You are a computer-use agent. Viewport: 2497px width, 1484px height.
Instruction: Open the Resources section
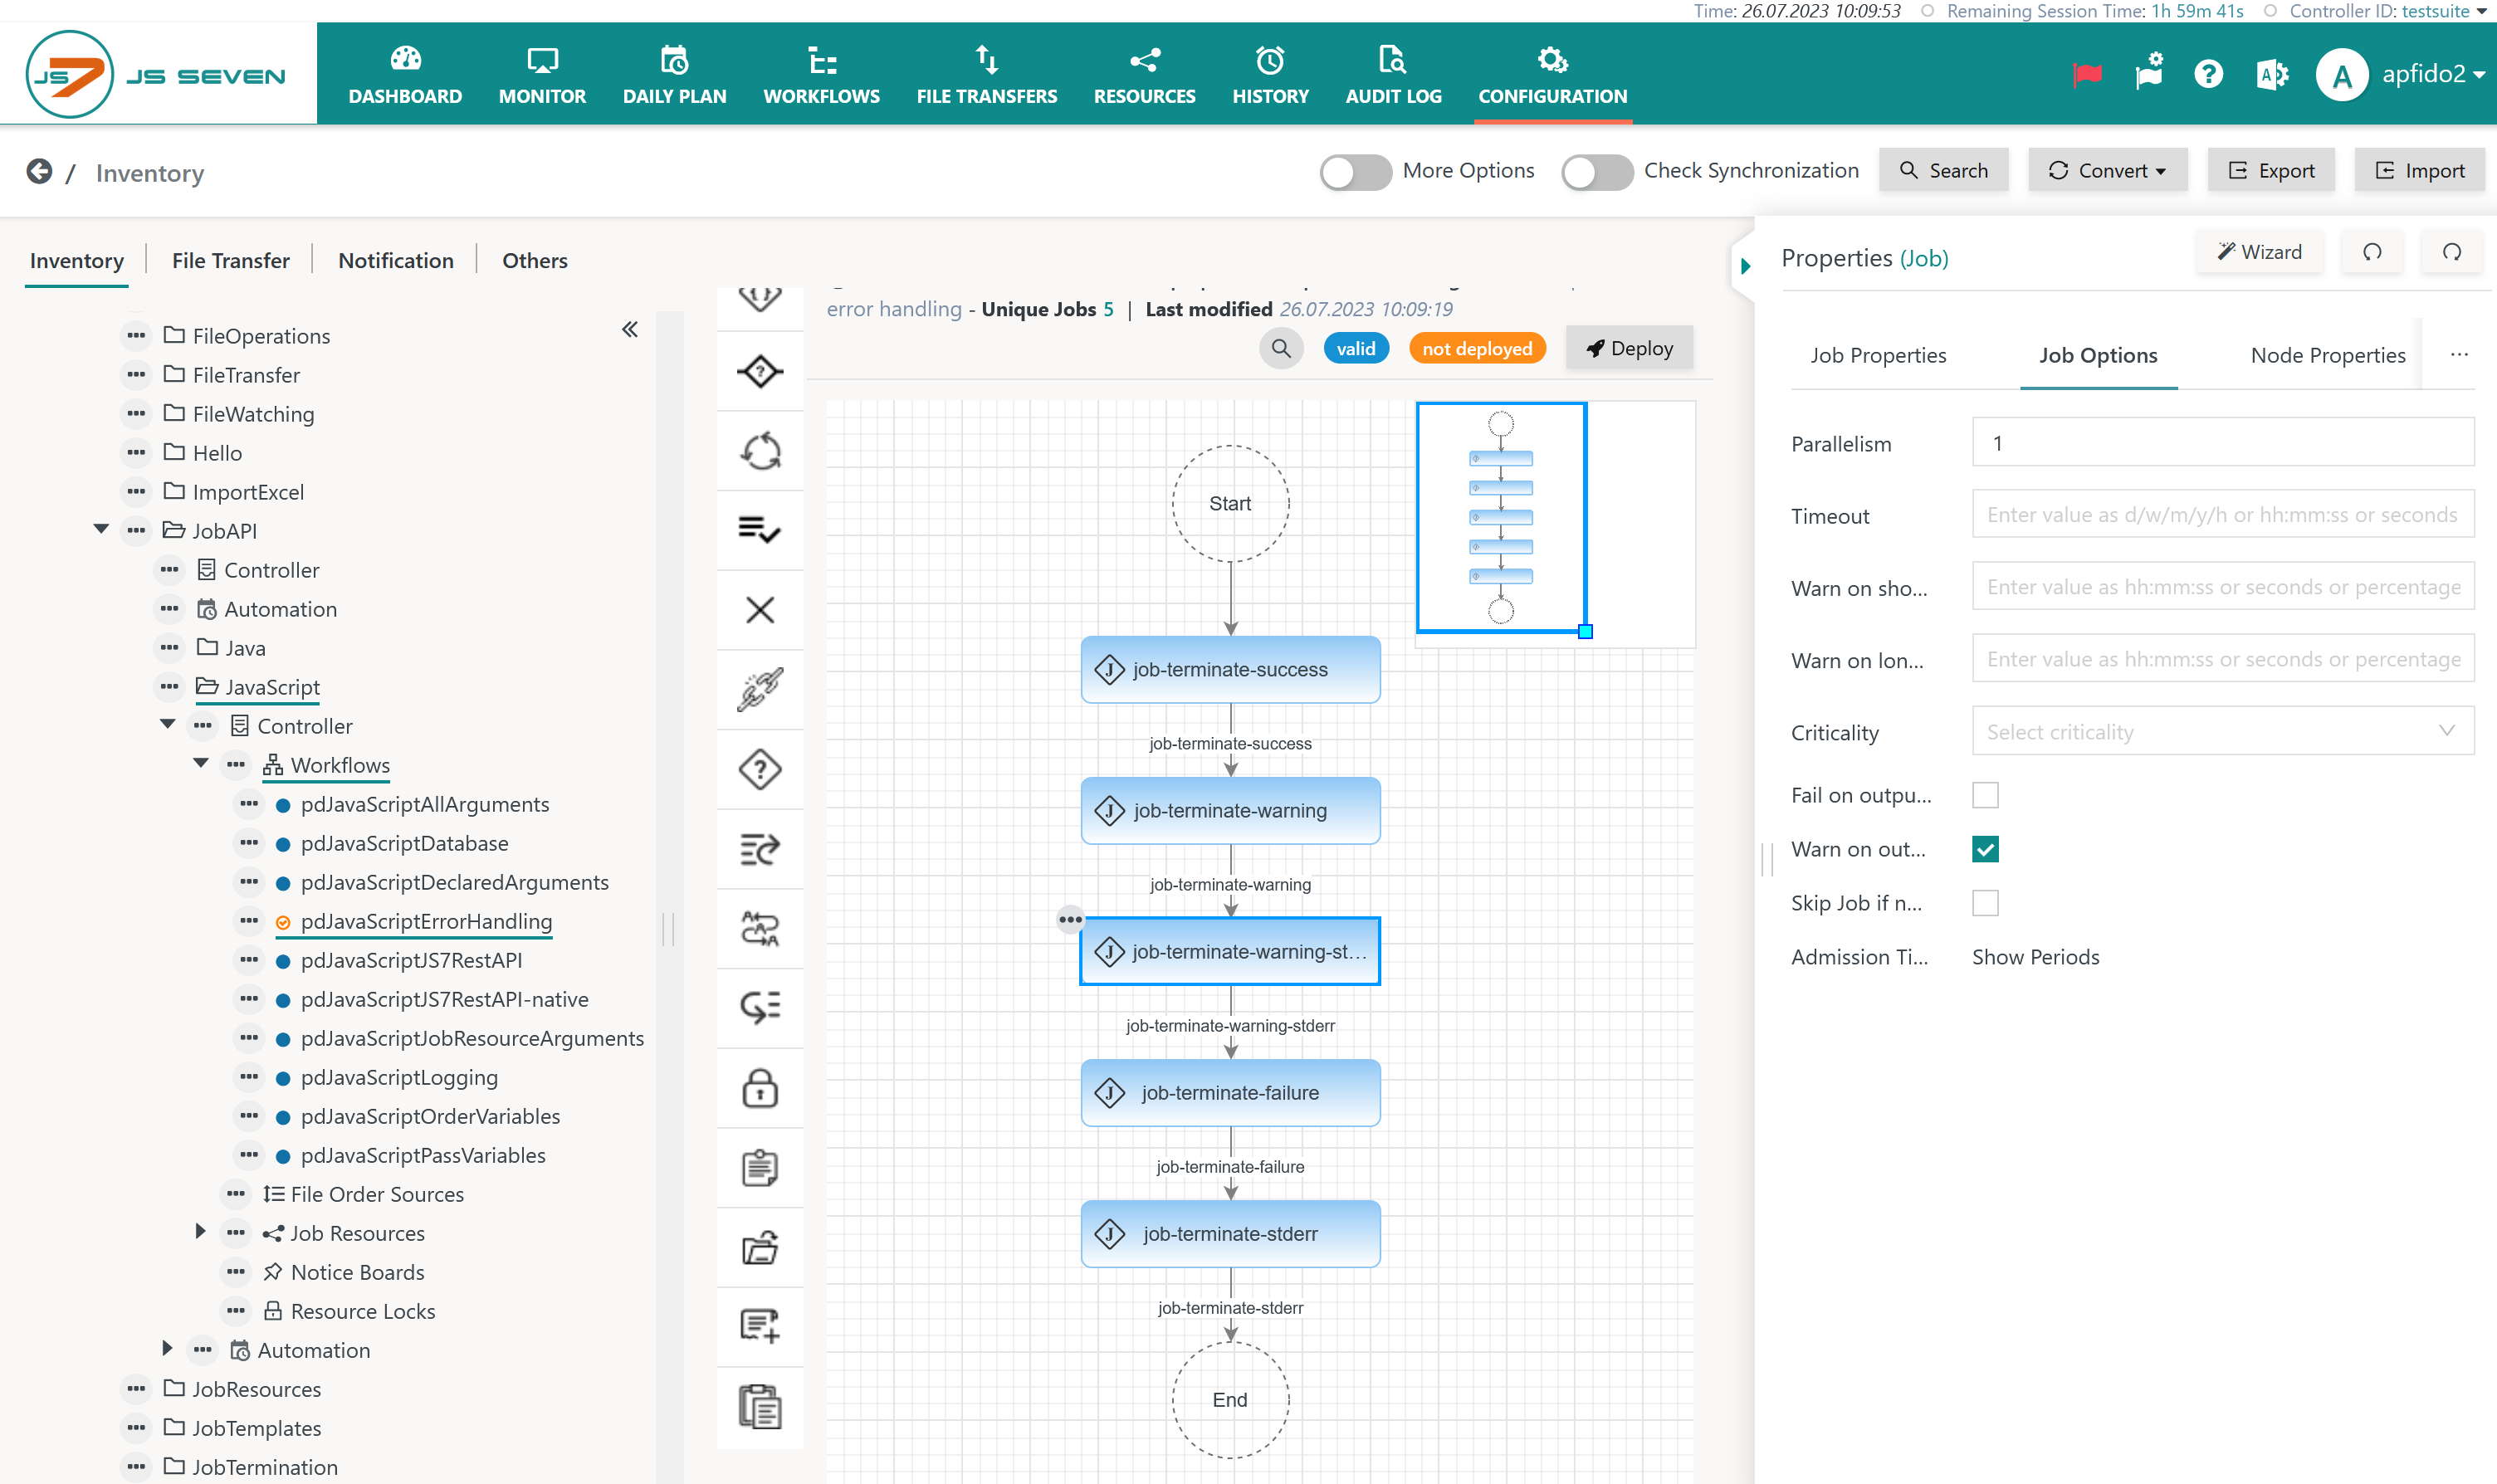click(1144, 74)
